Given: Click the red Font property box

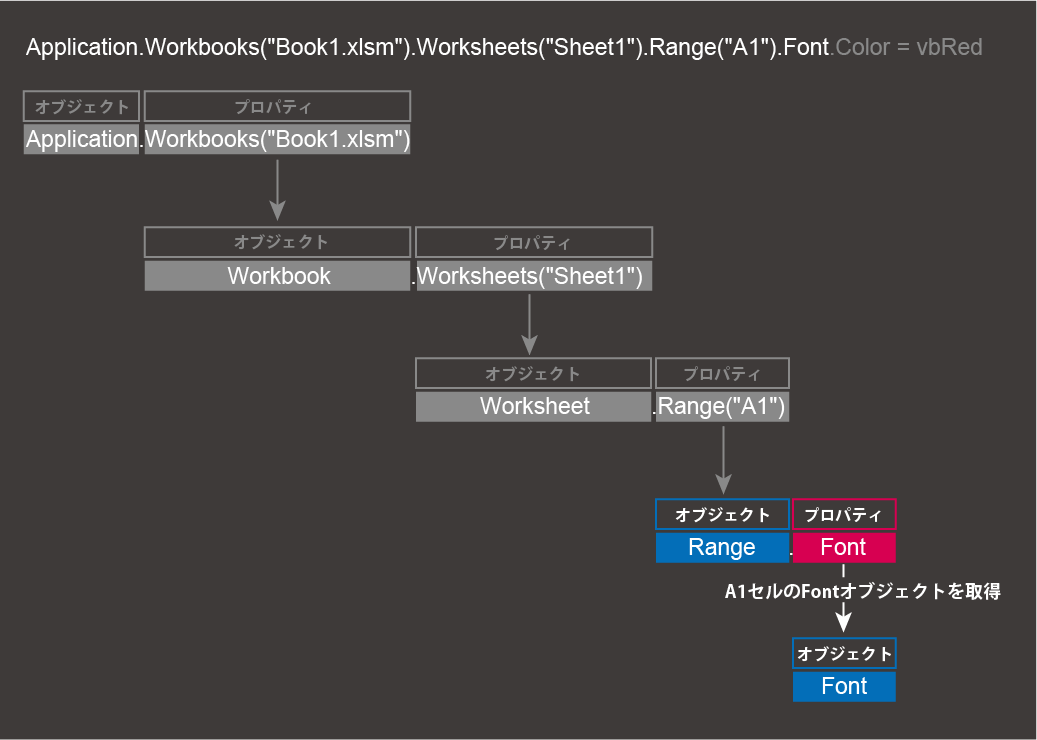Looking at the screenshot, I should pyautogui.click(x=844, y=548).
